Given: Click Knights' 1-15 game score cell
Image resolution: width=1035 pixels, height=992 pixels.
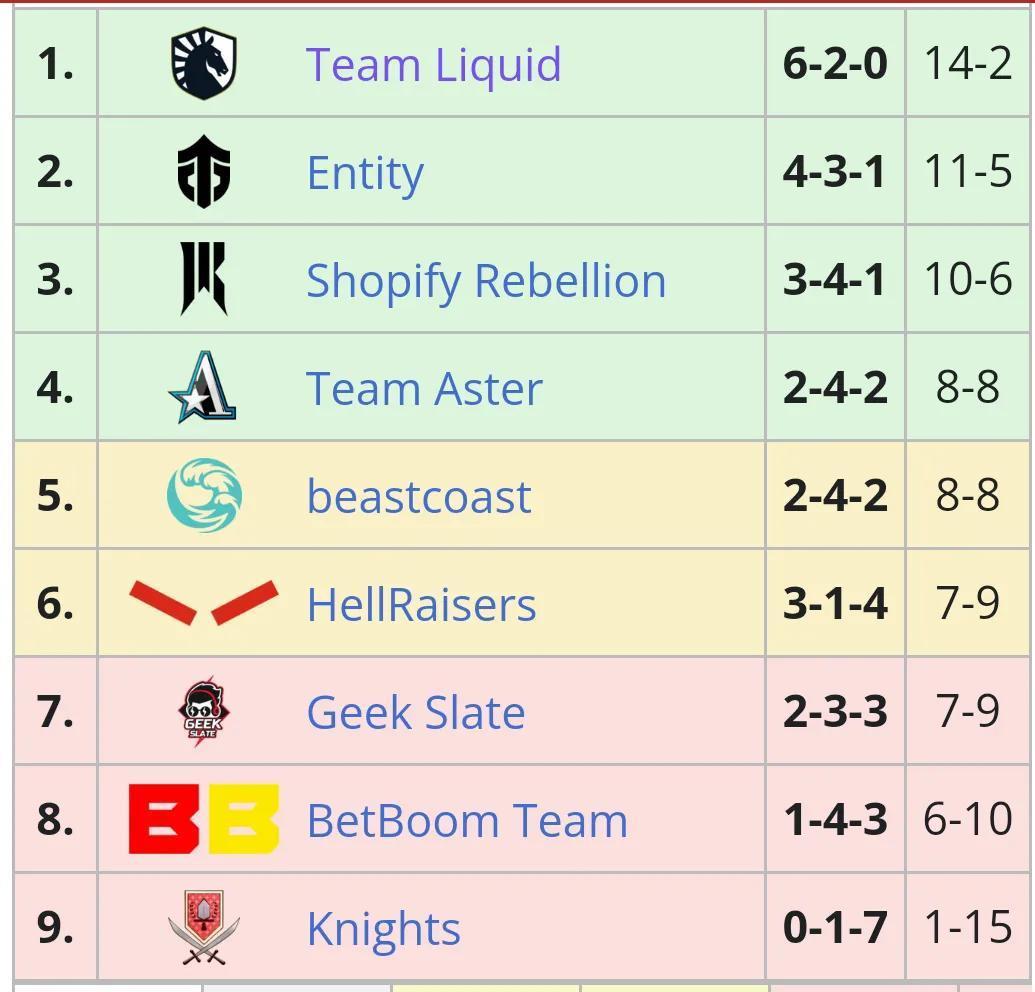Looking at the screenshot, I should point(968,928).
